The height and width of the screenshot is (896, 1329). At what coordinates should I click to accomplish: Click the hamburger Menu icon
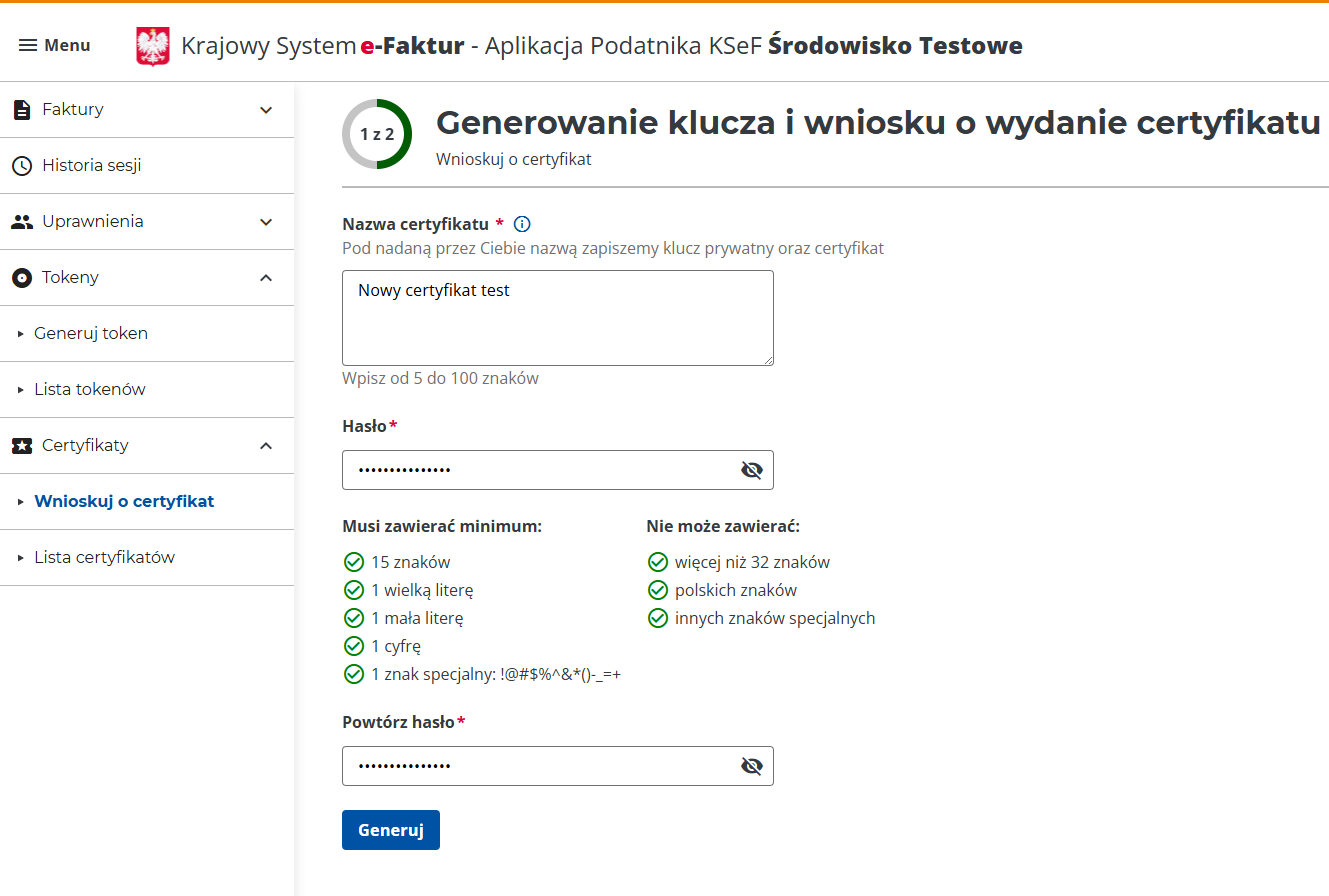28,45
